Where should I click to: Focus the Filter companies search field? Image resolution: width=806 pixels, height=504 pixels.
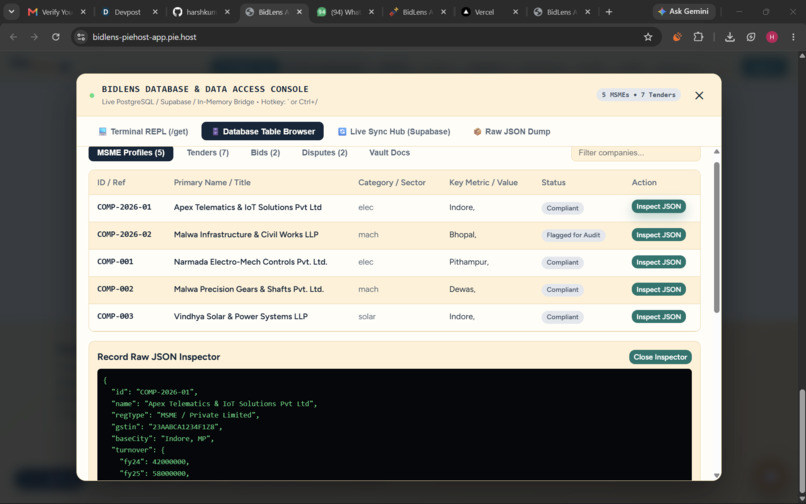coord(635,153)
